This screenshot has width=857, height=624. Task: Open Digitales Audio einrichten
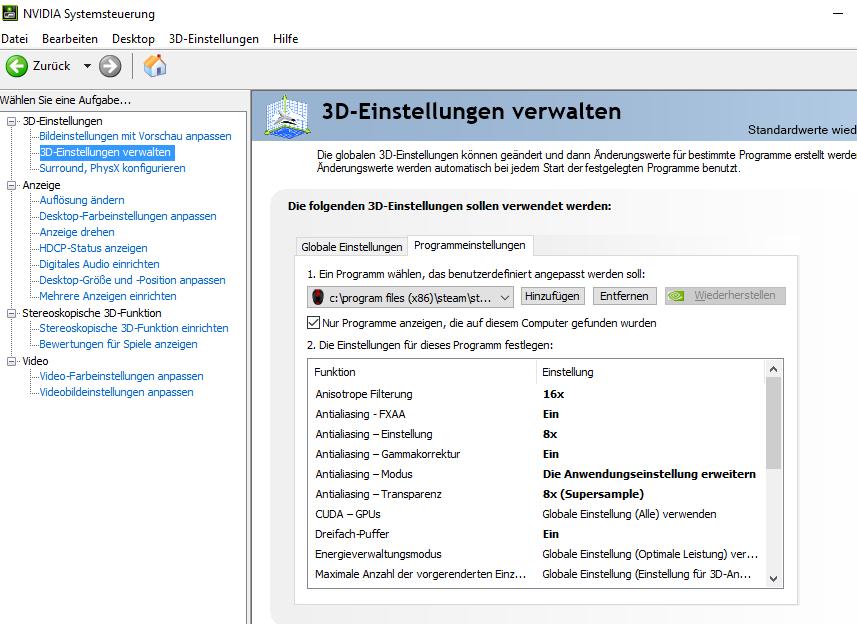(x=99, y=264)
